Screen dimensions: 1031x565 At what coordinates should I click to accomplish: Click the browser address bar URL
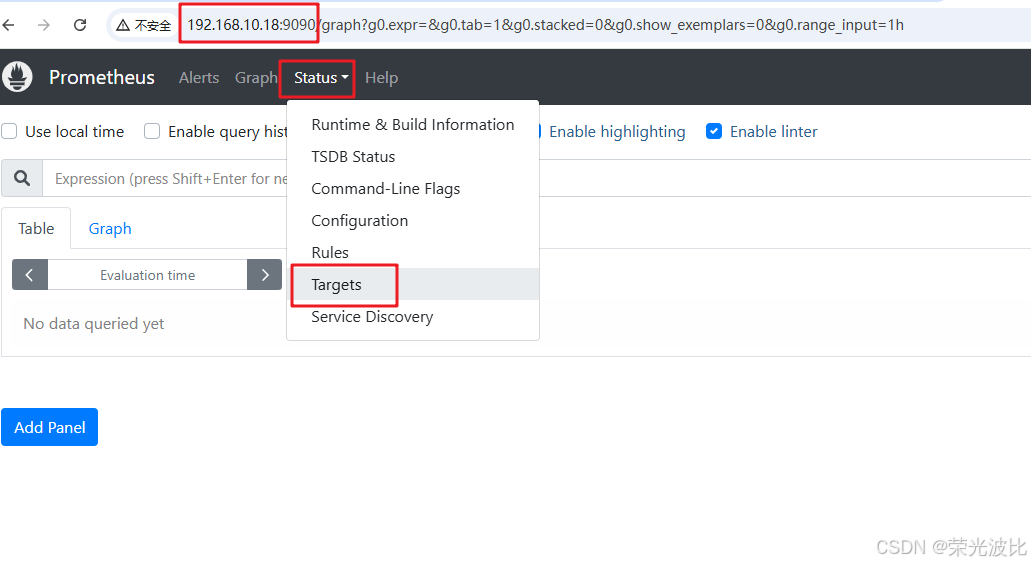545,25
